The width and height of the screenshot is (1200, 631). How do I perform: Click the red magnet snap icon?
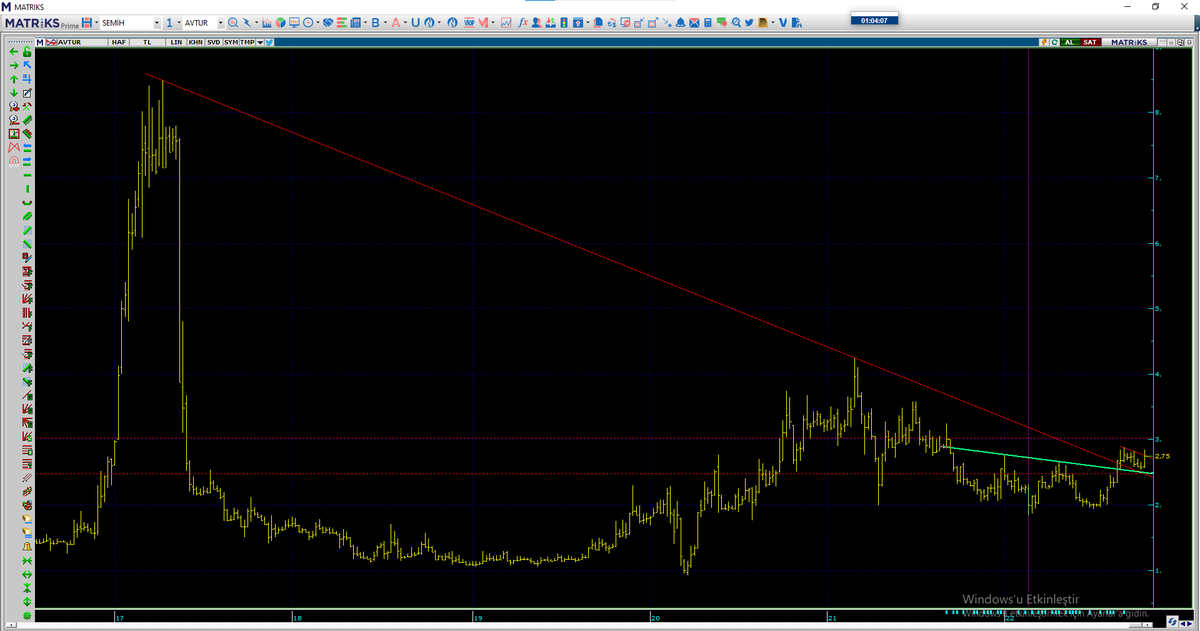coord(14,160)
